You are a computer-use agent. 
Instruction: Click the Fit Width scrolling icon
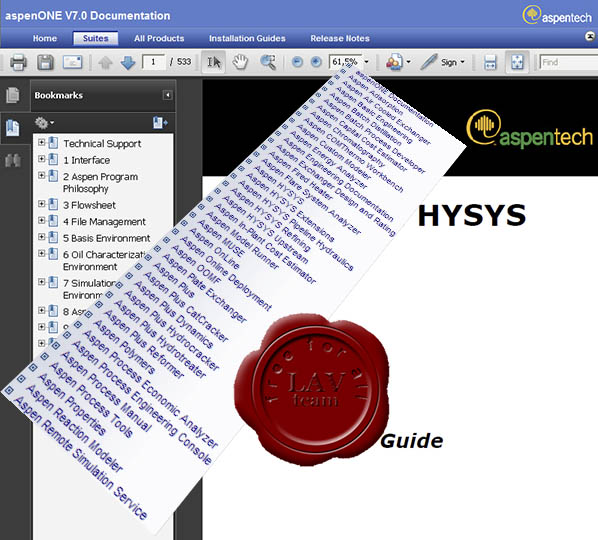[490, 62]
